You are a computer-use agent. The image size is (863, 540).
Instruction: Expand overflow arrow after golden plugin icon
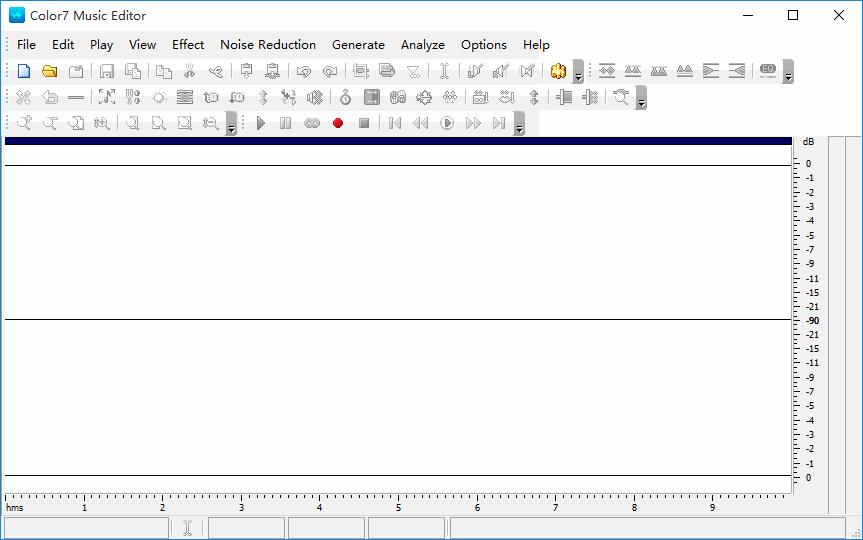pos(578,72)
